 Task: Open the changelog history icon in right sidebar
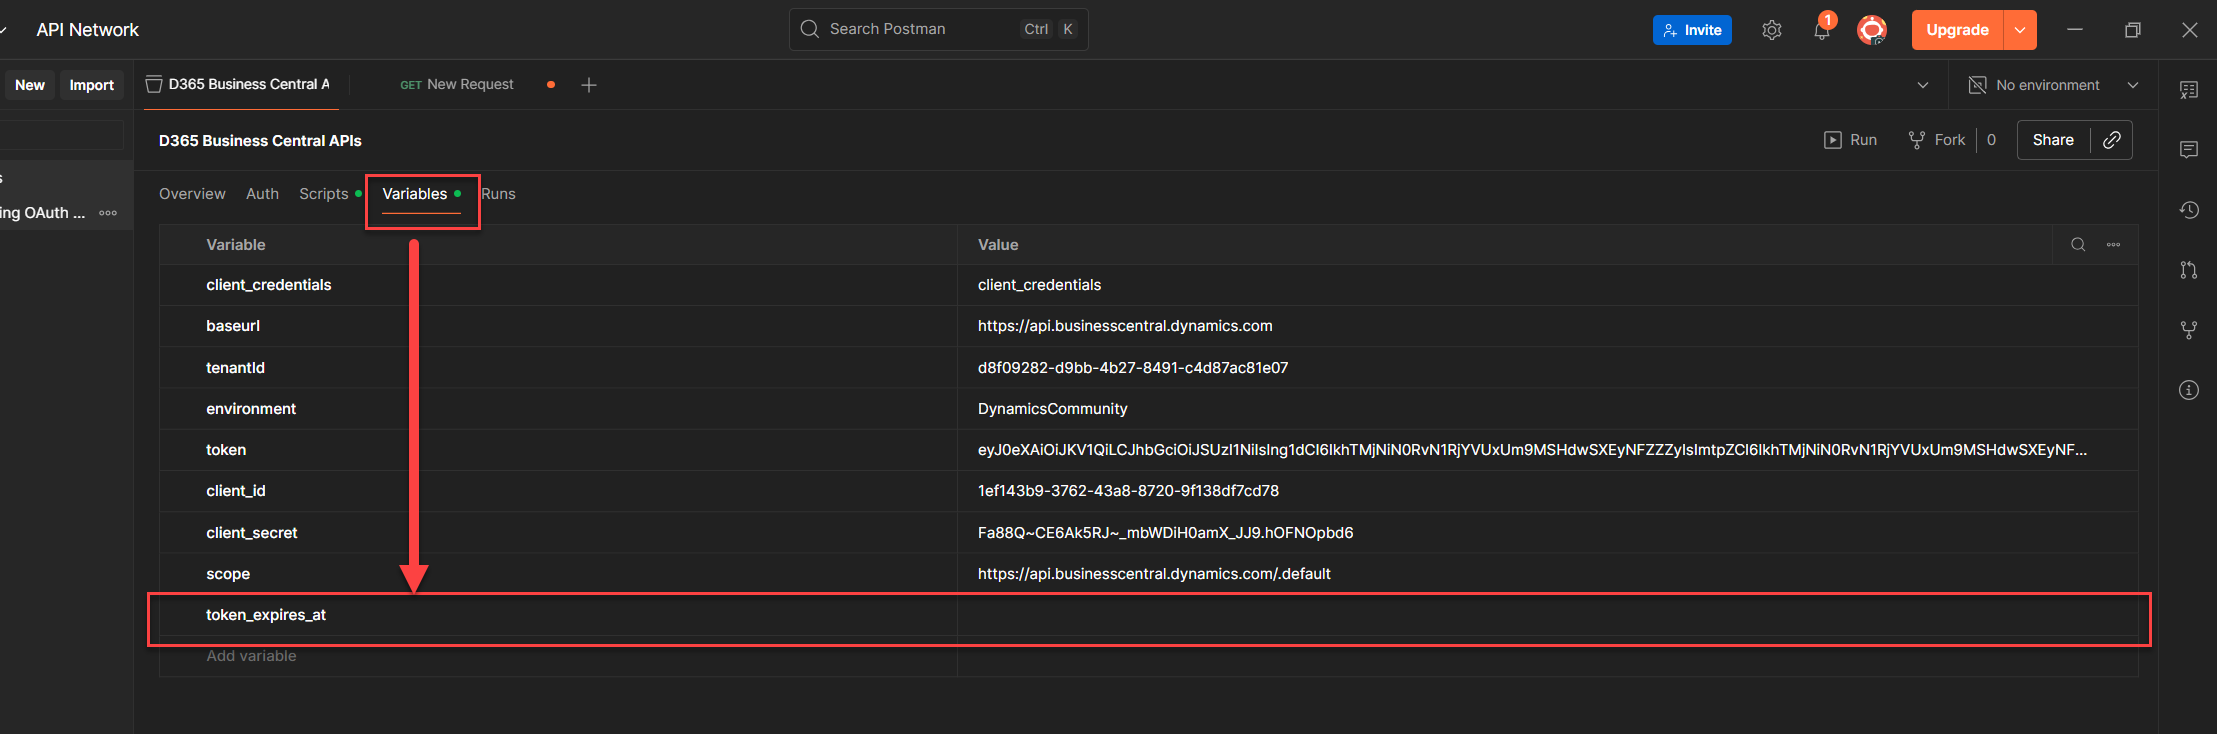click(2189, 210)
